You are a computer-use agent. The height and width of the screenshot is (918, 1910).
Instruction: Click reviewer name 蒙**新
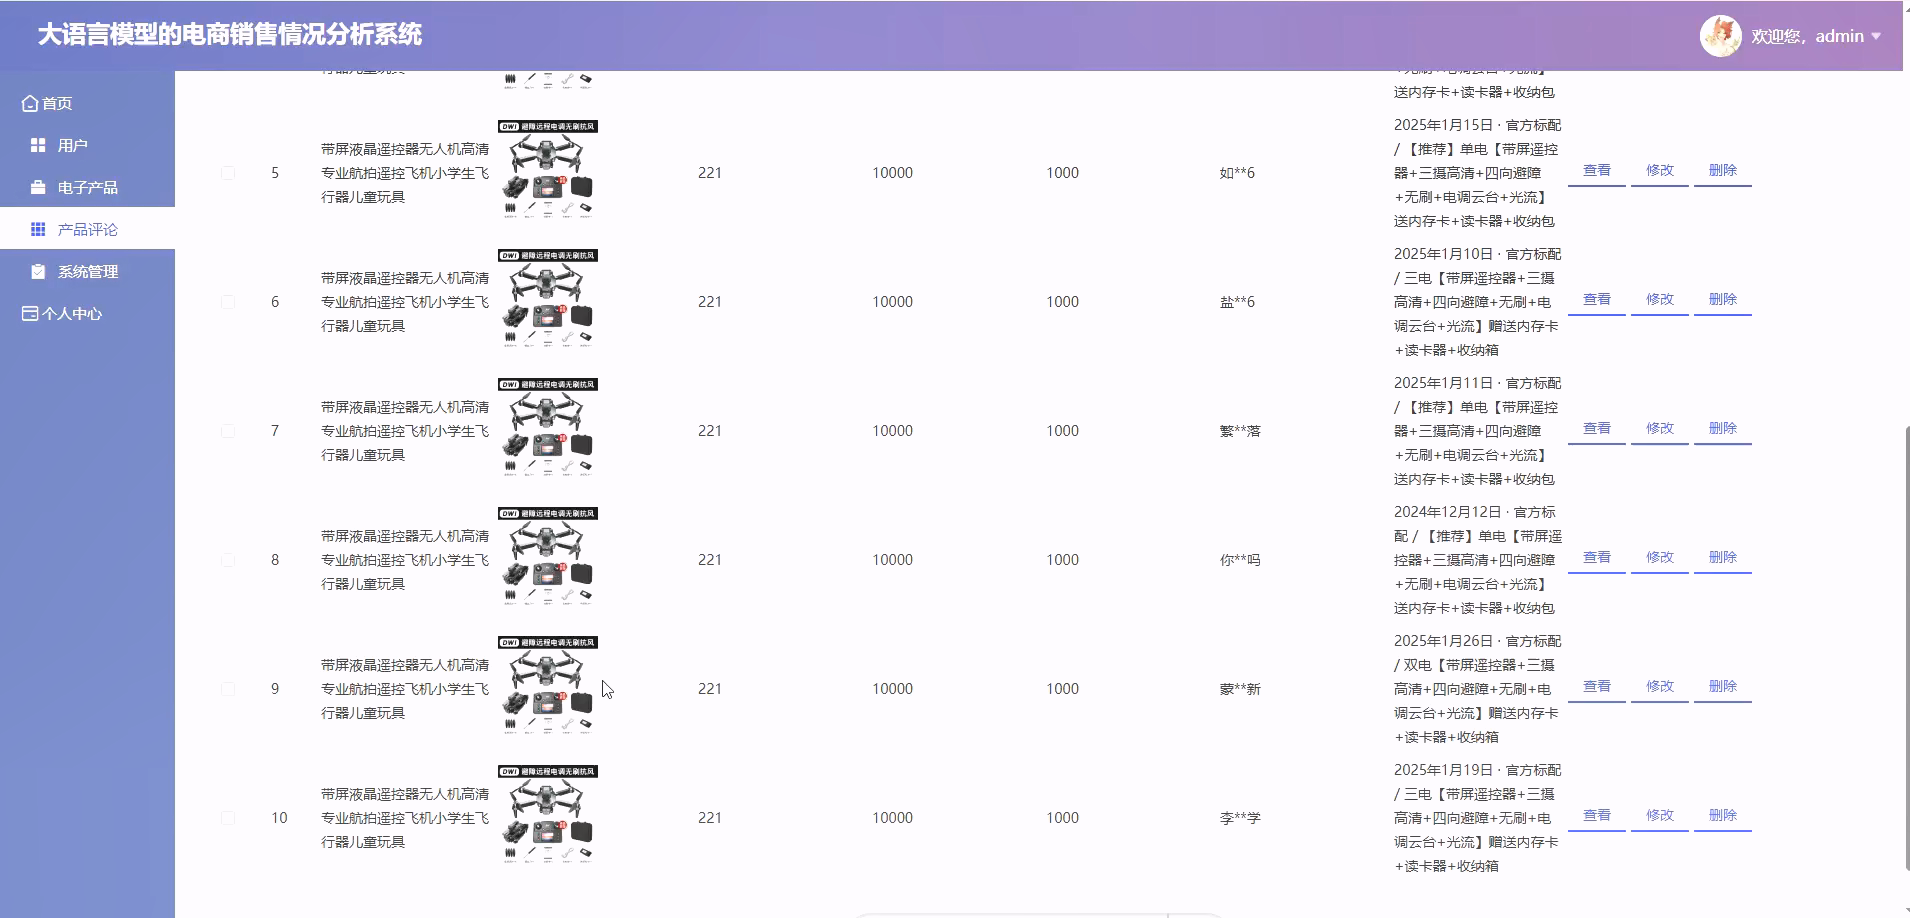click(x=1240, y=689)
